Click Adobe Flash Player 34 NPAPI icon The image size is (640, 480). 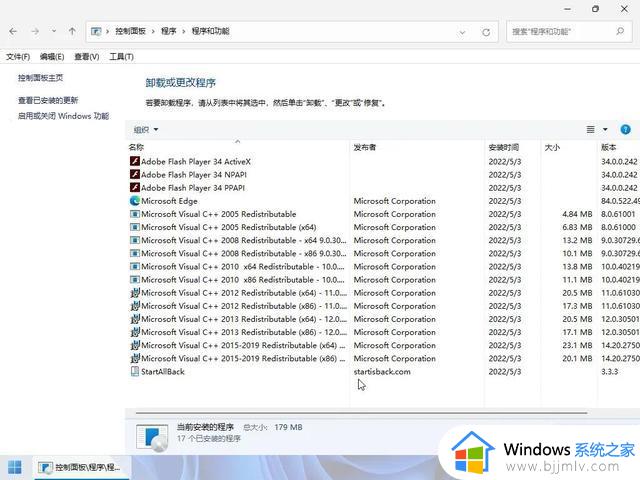click(135, 174)
